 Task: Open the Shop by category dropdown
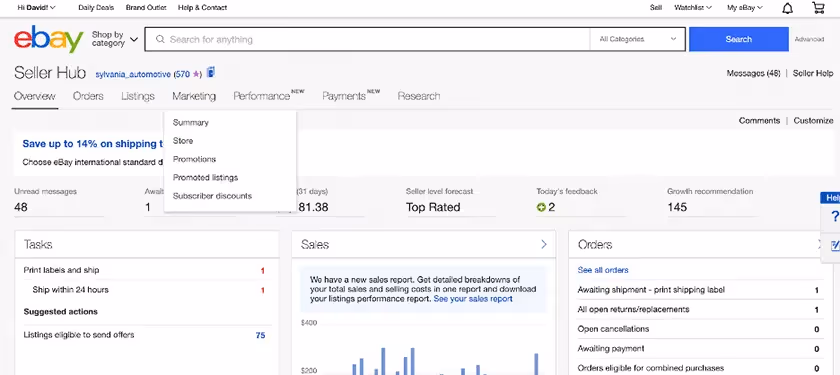click(115, 39)
